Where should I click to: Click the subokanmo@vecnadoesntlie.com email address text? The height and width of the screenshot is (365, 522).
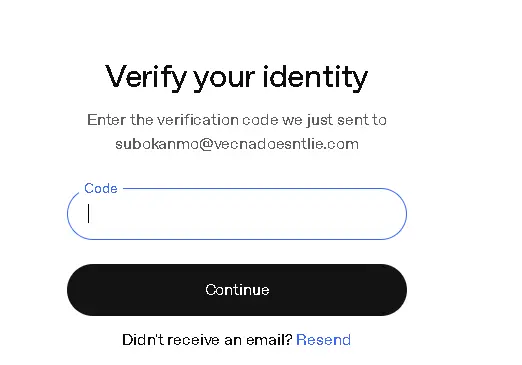click(237, 144)
